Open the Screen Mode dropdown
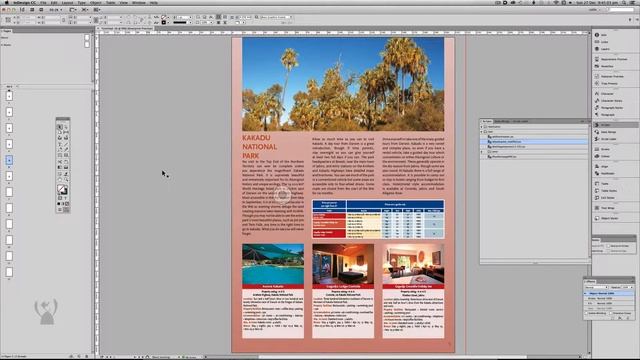This screenshot has height=360, width=640. tap(85, 9)
